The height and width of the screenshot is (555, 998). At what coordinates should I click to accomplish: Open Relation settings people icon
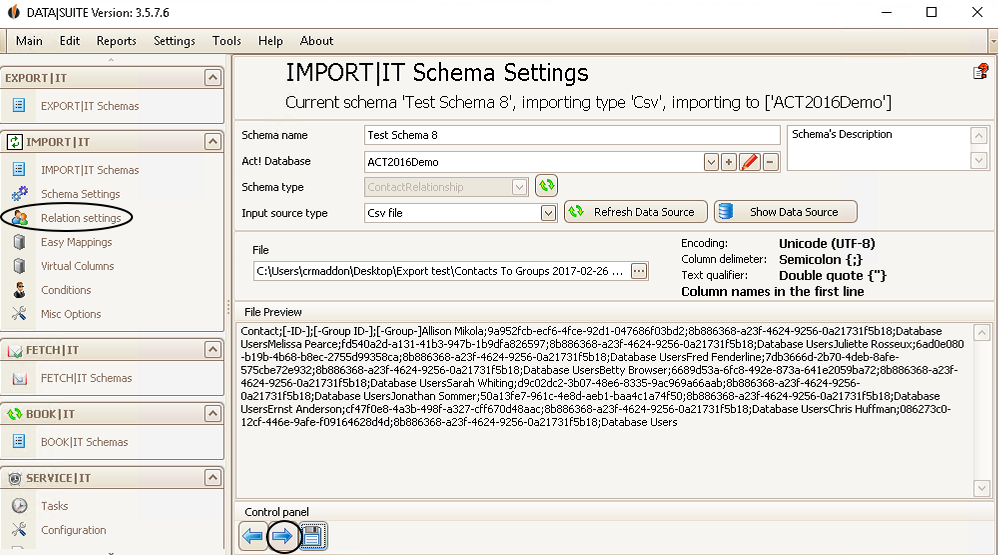coord(20,218)
